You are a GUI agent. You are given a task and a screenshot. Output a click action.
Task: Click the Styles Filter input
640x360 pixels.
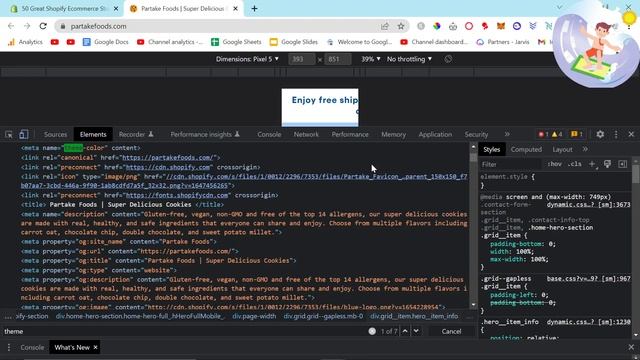pos(510,164)
